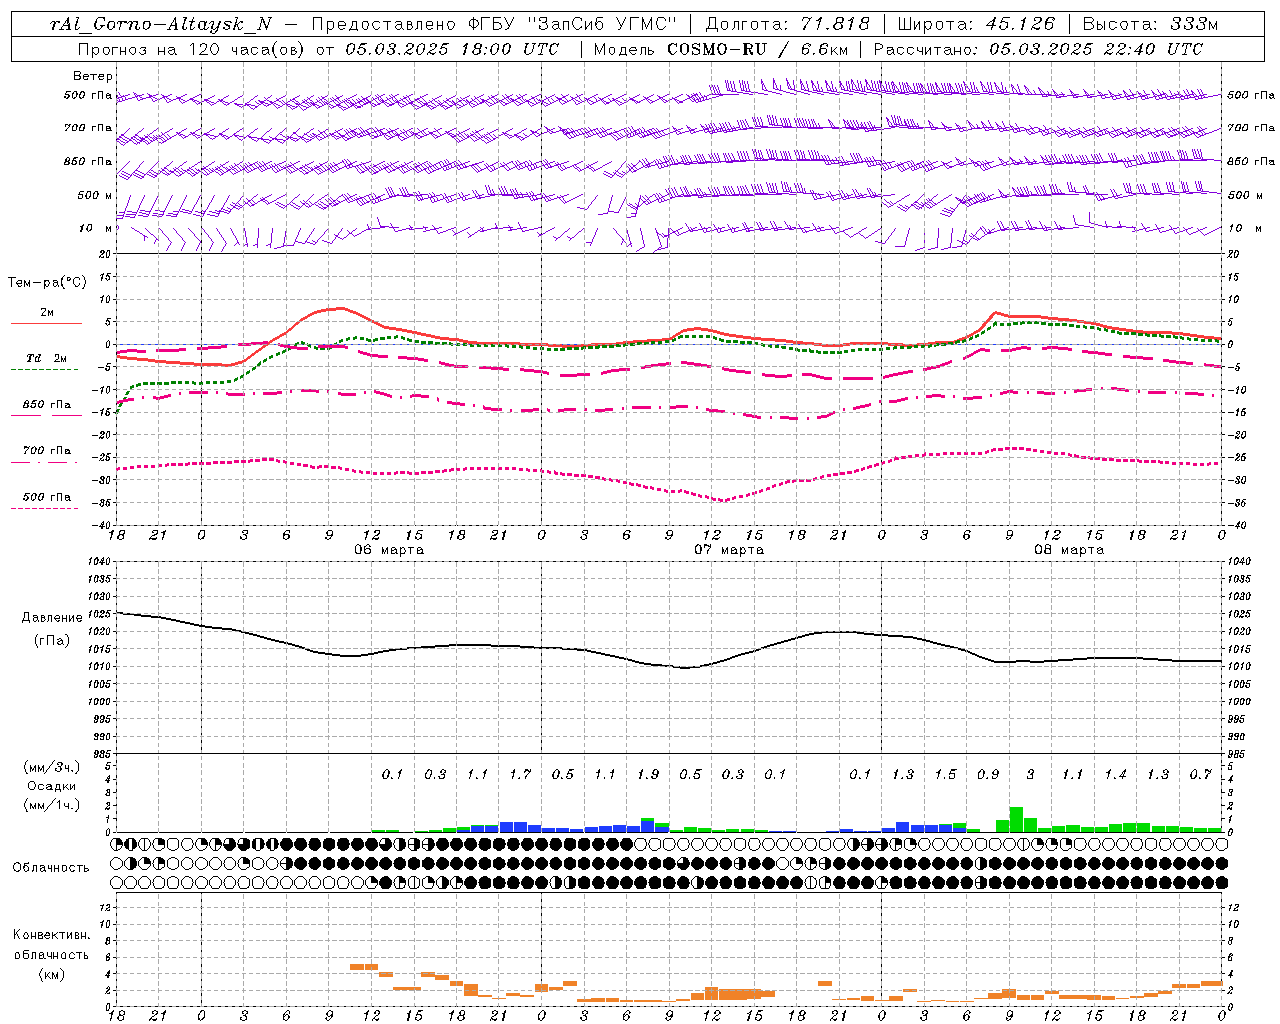The height and width of the screenshot is (1024, 1280).
Task: Click the 1.9 precipitation value
Action: 648,774
